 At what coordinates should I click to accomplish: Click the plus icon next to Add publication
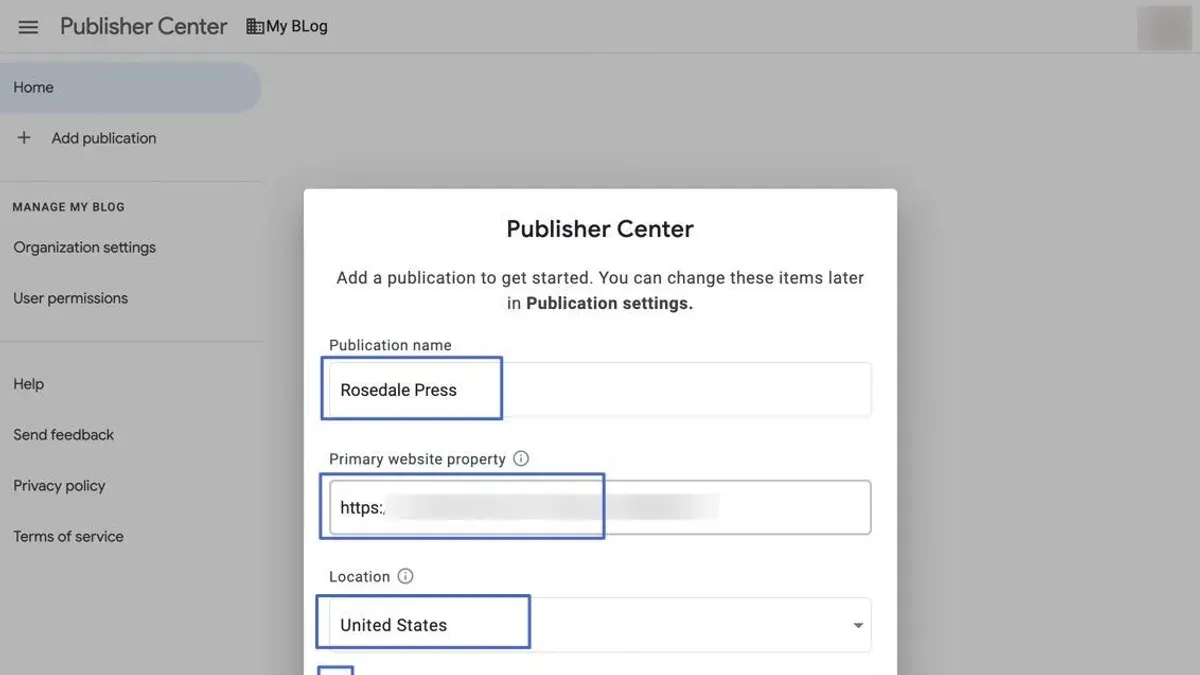(24, 138)
